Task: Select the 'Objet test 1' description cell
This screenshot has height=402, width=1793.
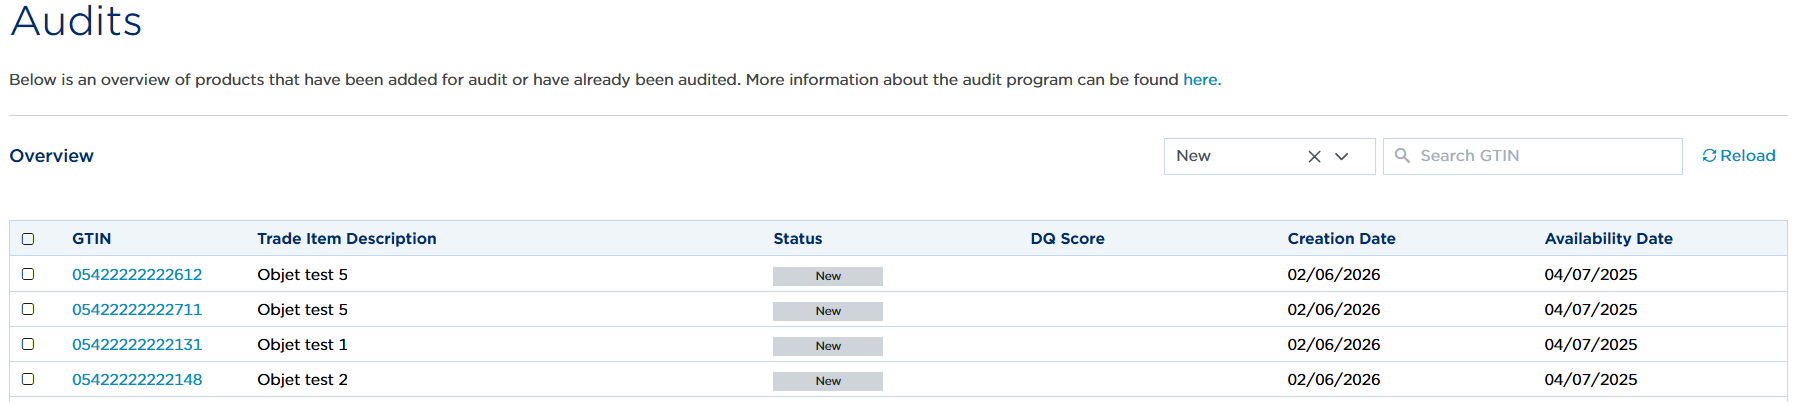Action: pos(303,345)
